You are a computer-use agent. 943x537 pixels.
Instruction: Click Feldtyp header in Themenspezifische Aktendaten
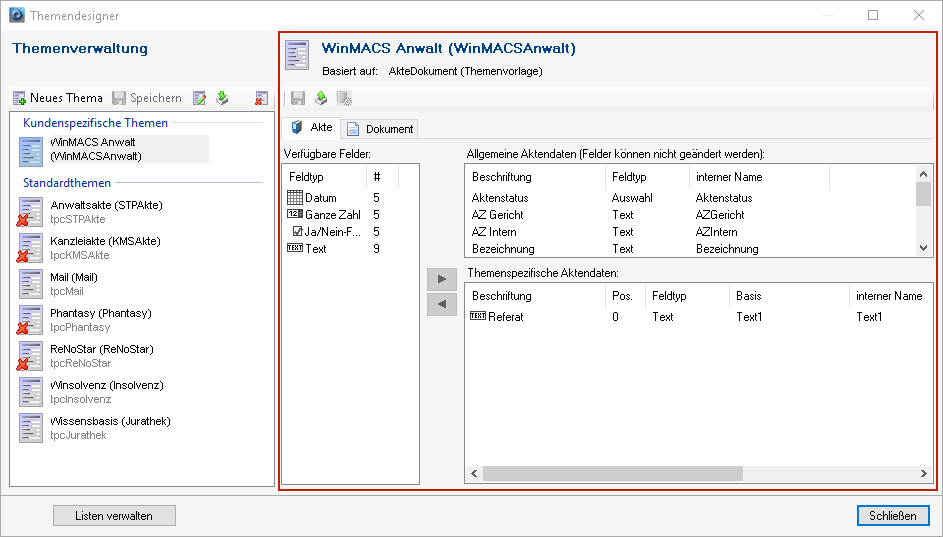pos(687,296)
